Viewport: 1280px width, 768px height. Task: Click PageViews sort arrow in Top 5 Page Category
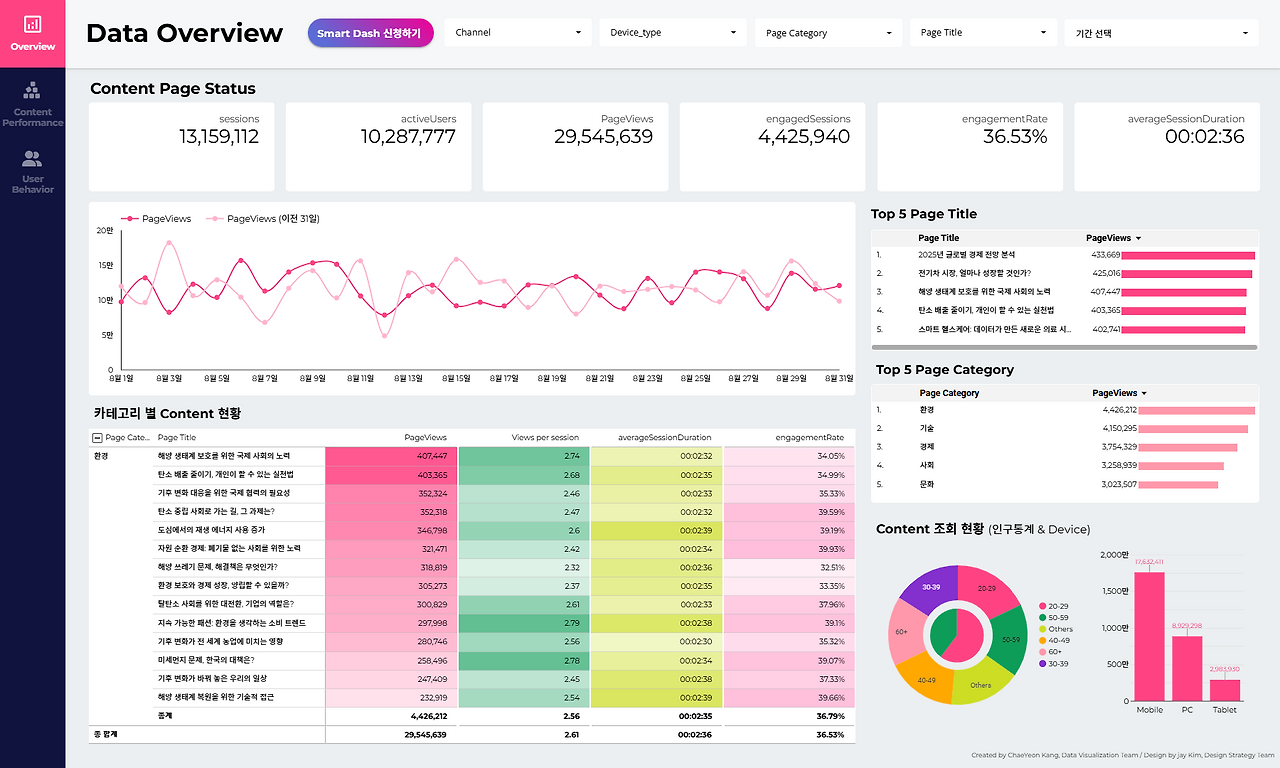pyautogui.click(x=1144, y=394)
